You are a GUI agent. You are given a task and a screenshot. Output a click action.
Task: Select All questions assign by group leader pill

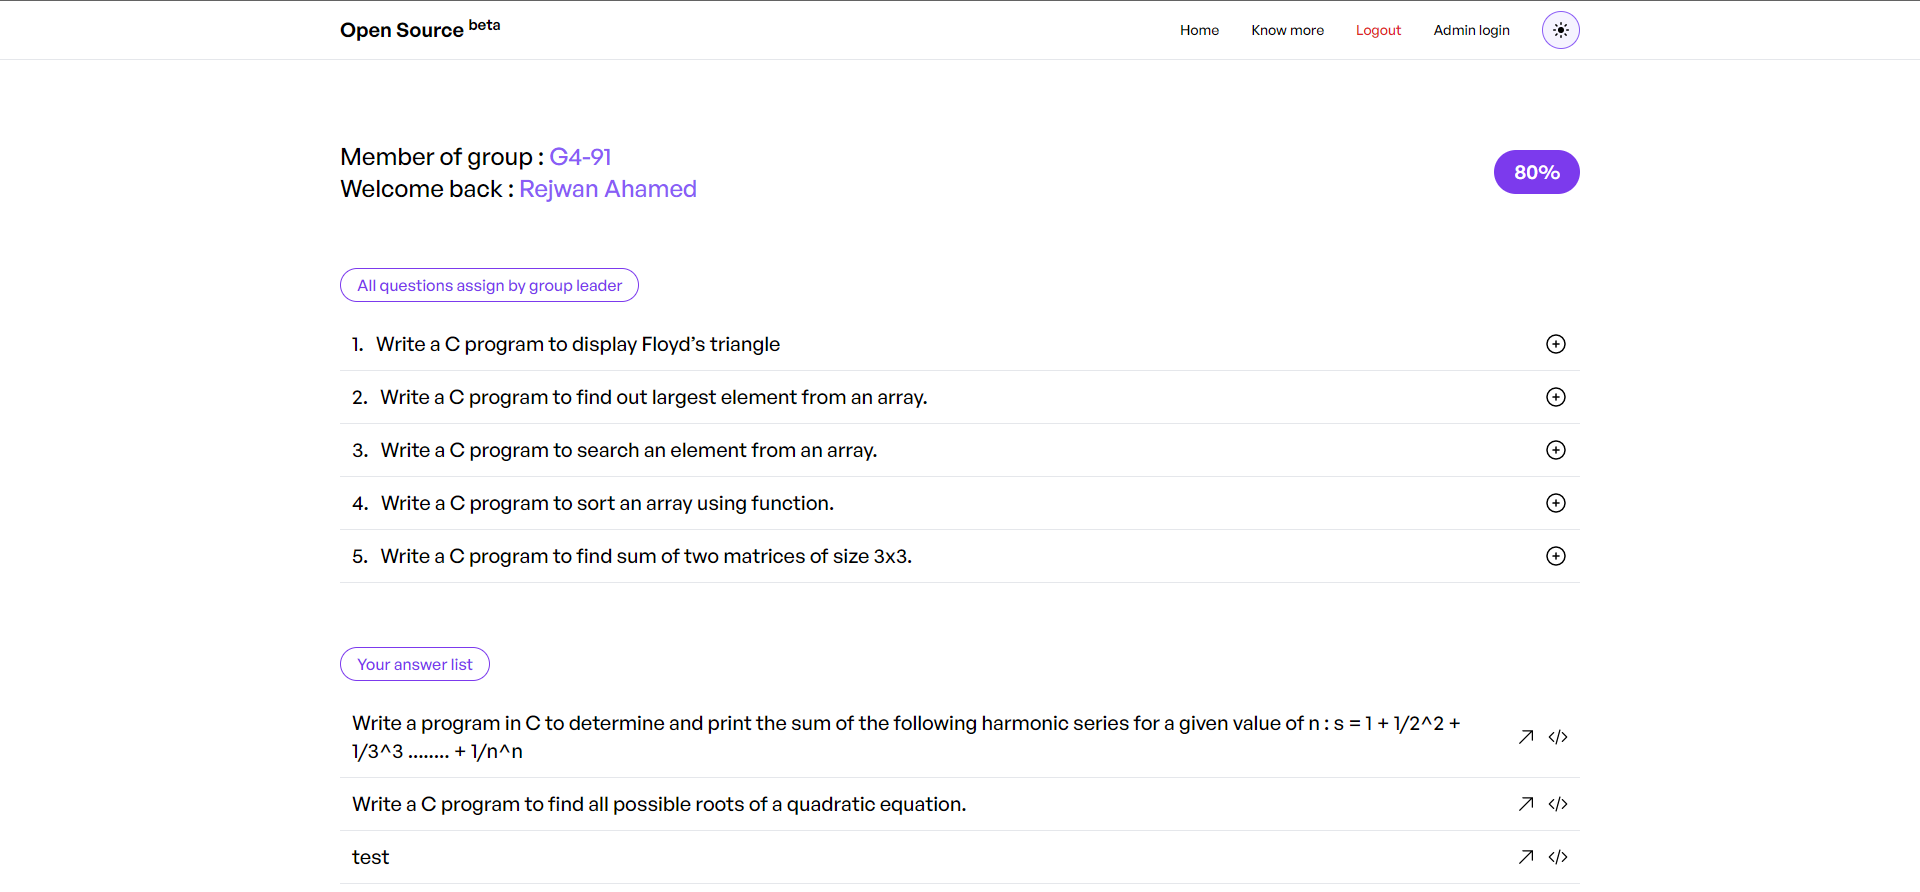(489, 285)
